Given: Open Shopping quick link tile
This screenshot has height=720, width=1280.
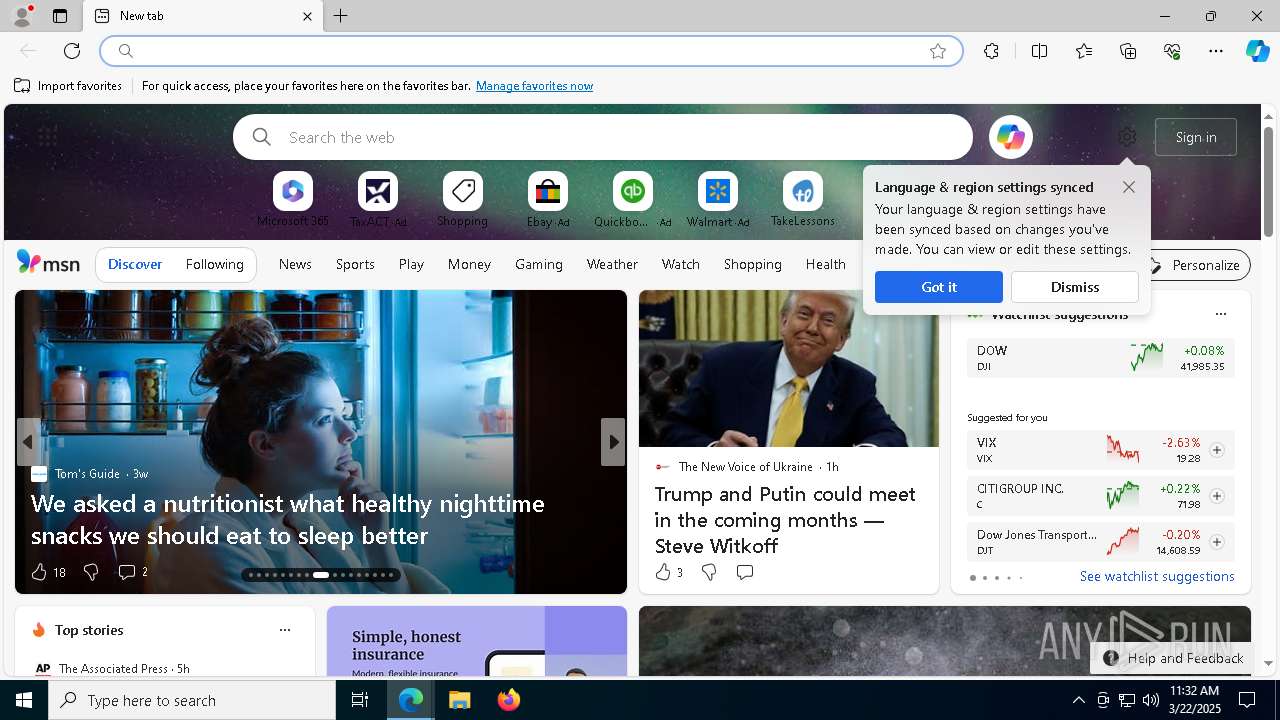Looking at the screenshot, I should click(x=462, y=199).
